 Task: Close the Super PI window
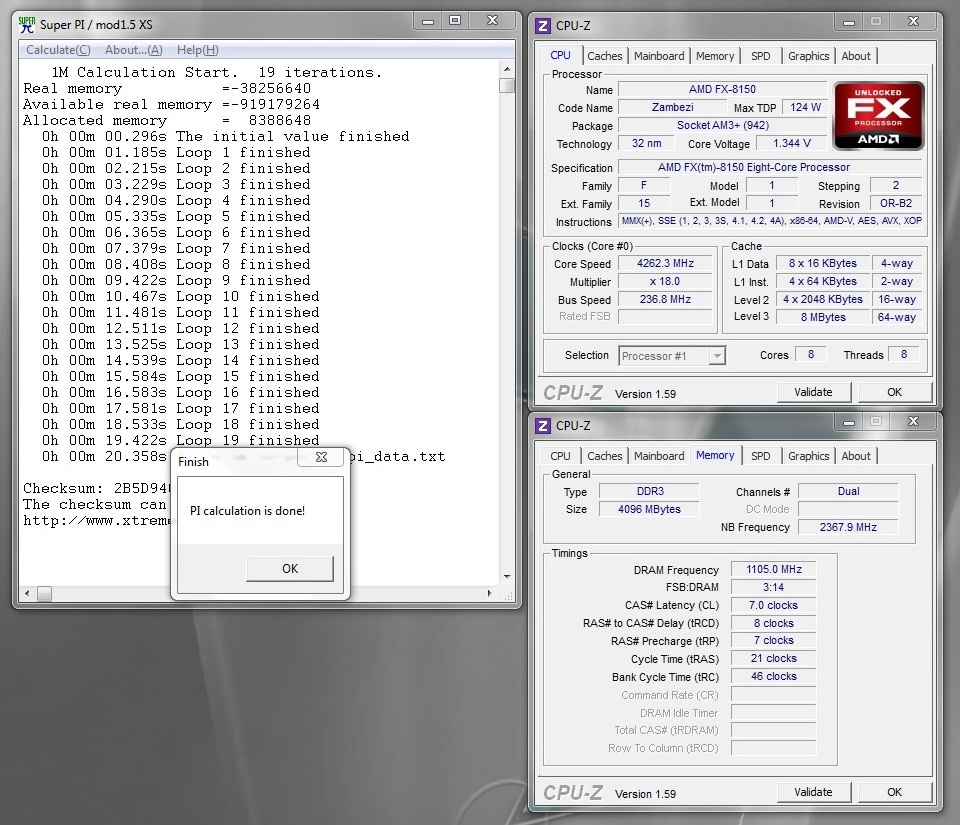point(492,21)
